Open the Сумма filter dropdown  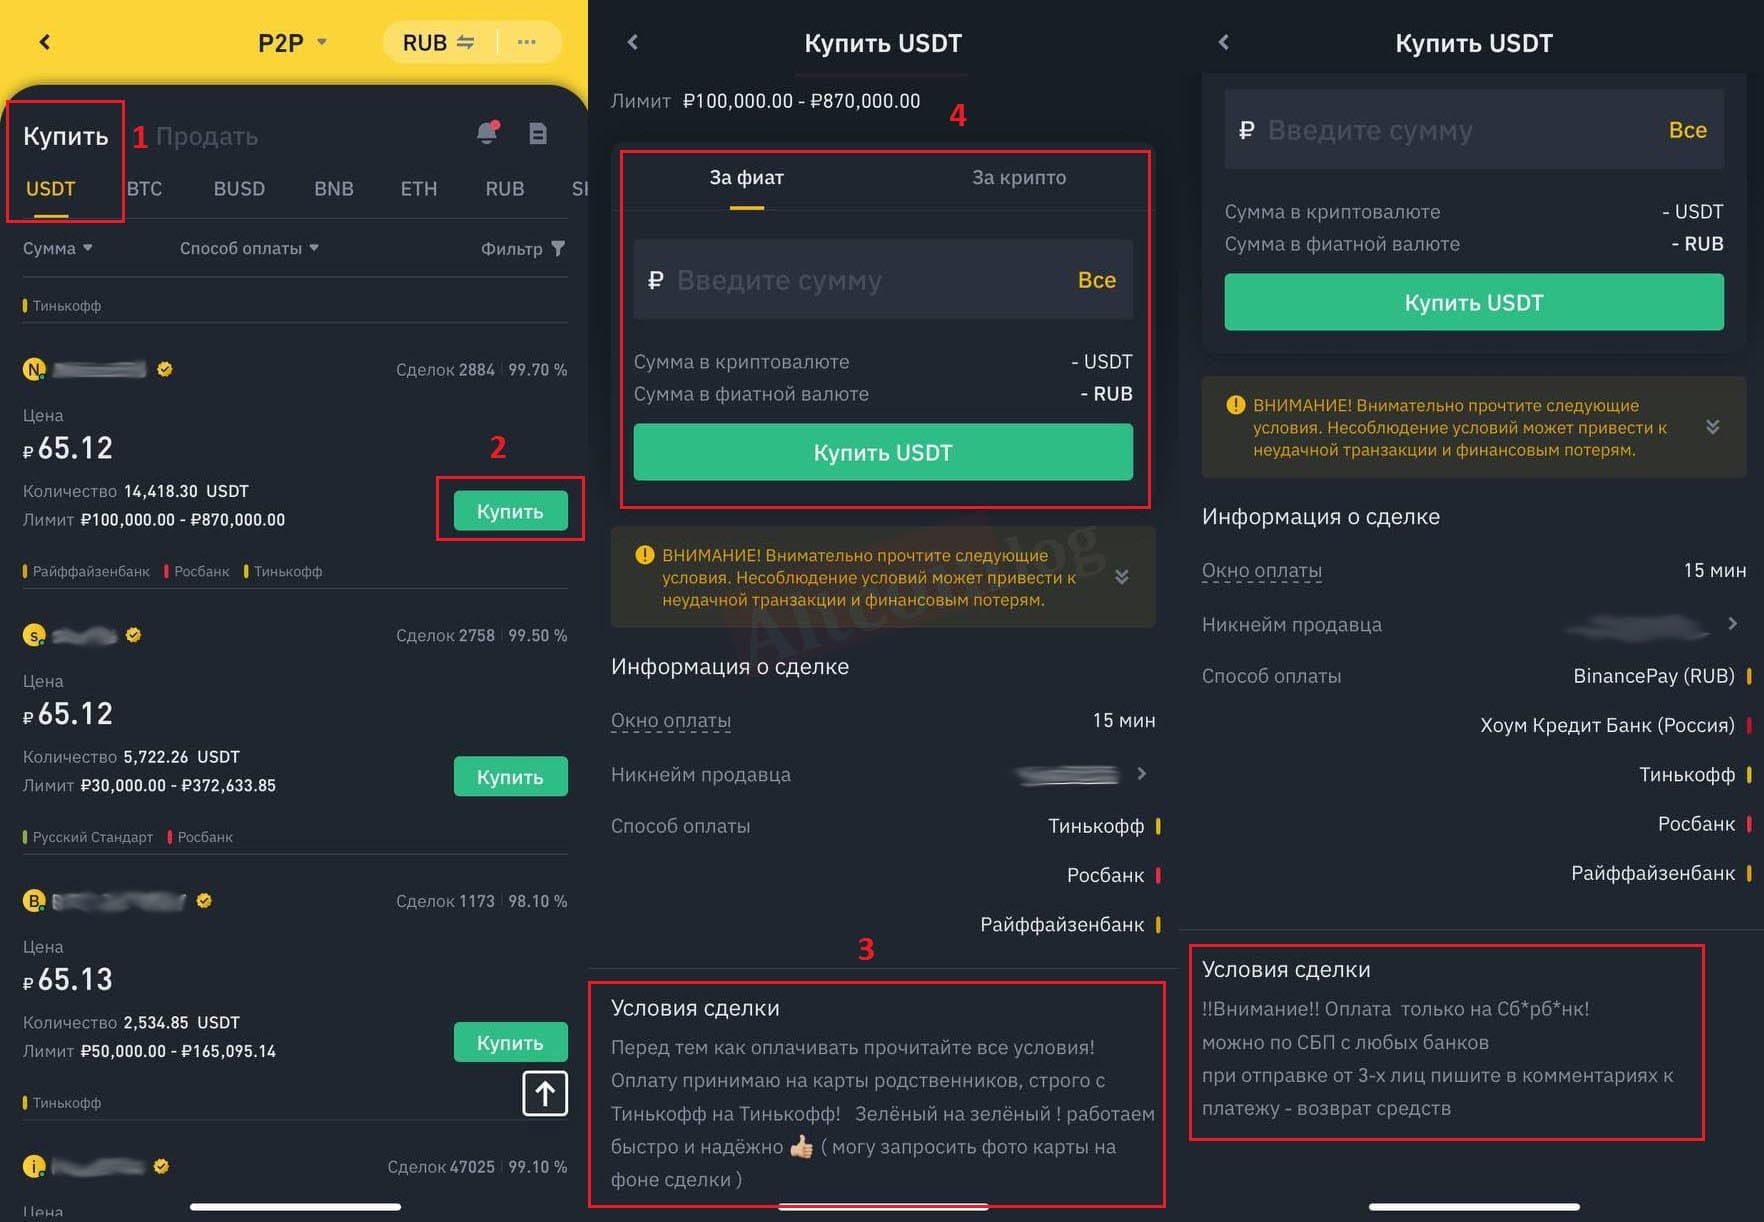coord(58,248)
